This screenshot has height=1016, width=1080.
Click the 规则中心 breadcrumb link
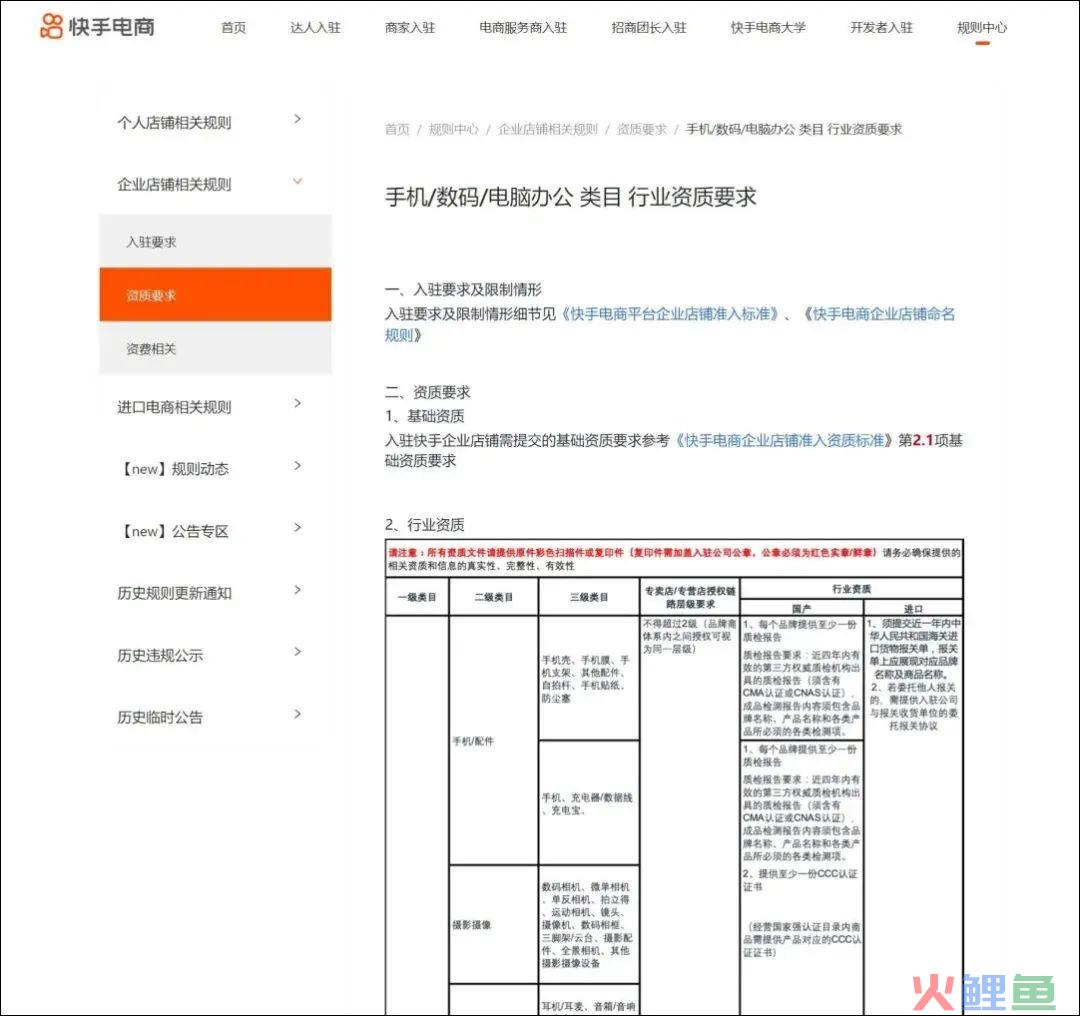pos(453,129)
